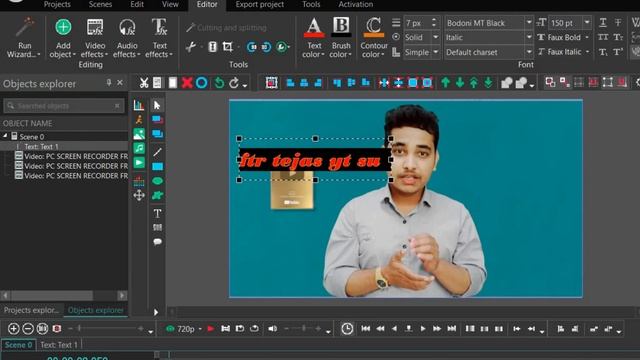Click Cutting and splitting

[x=226, y=28]
